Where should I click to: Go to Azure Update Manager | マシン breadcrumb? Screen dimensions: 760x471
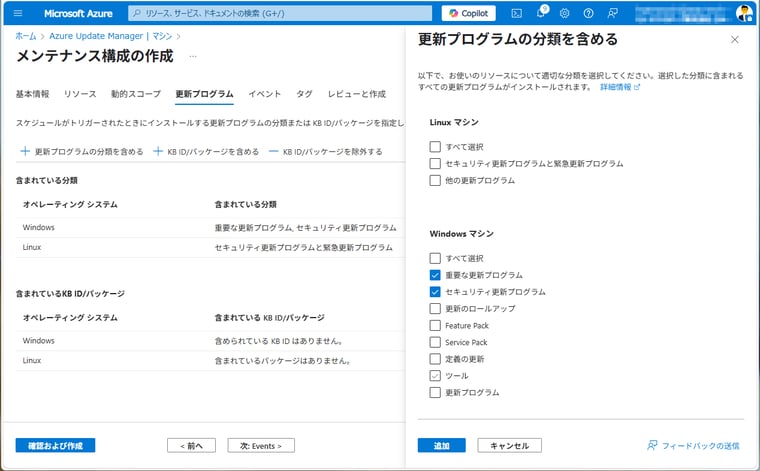tap(111, 36)
